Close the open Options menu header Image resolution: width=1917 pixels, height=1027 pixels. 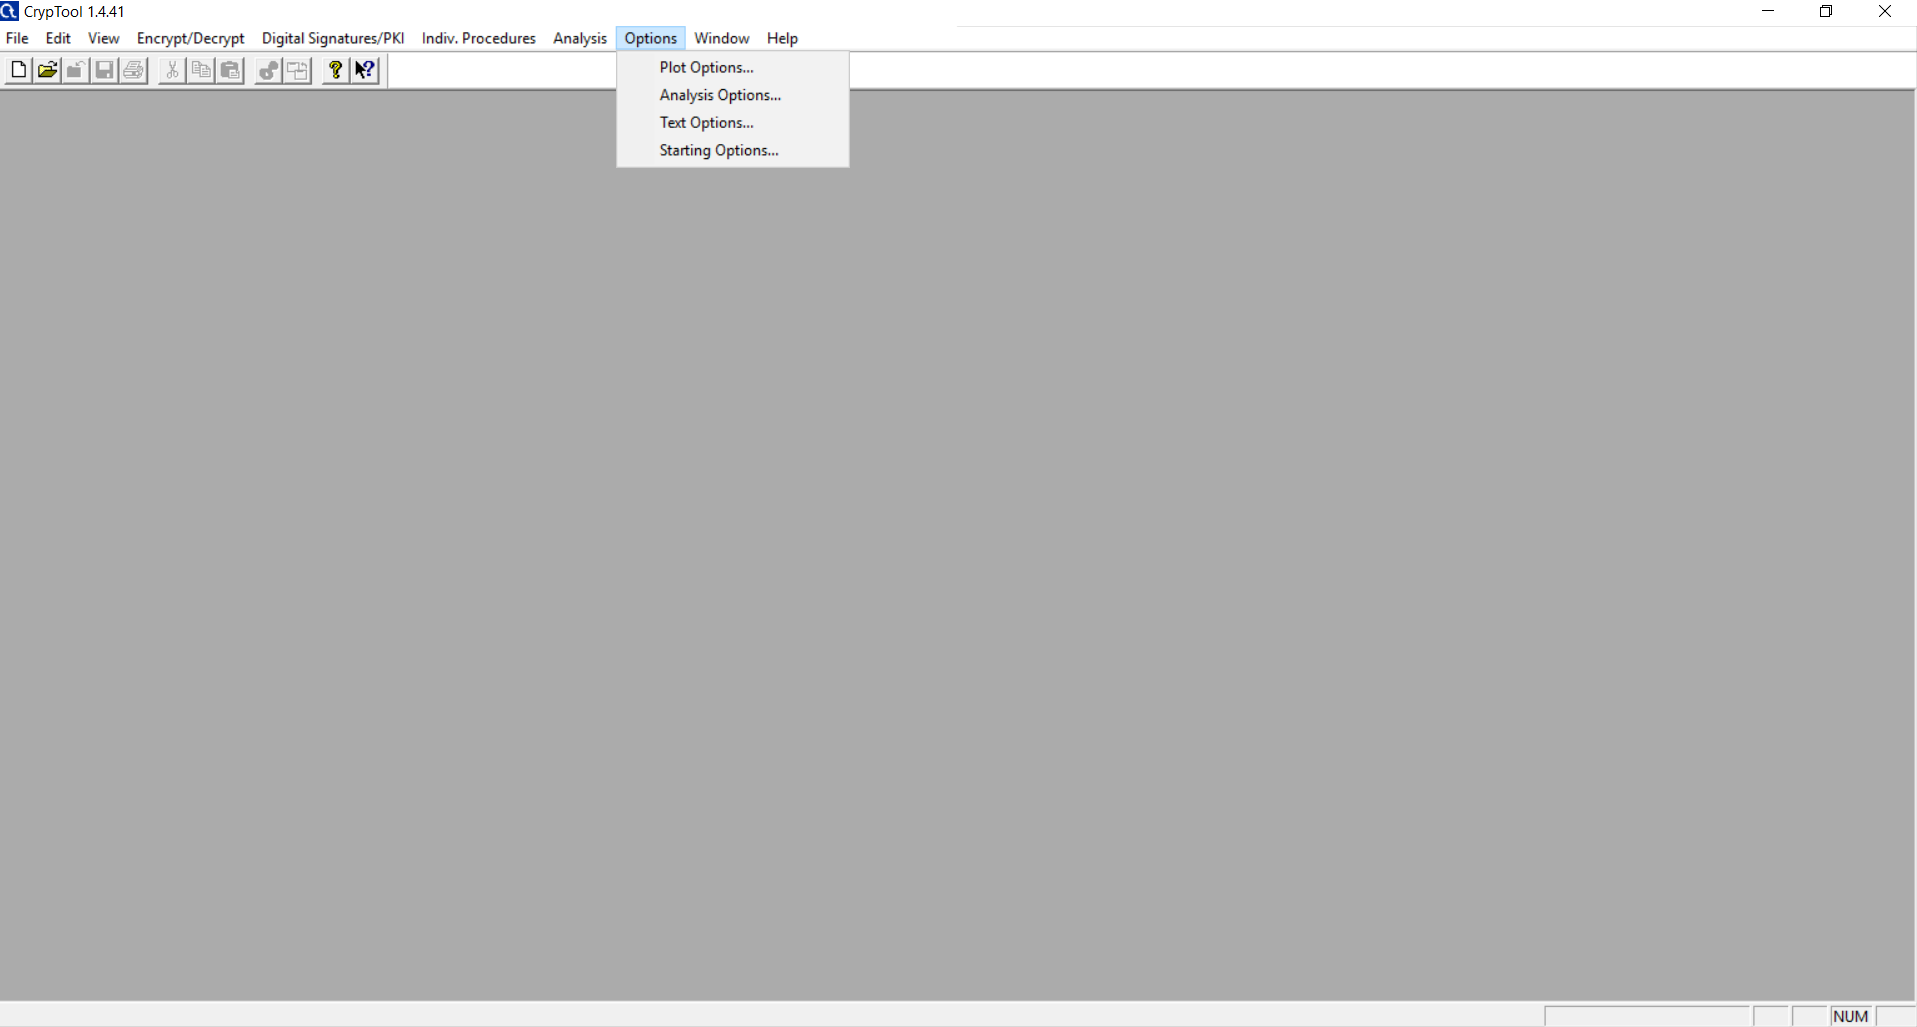(x=651, y=38)
